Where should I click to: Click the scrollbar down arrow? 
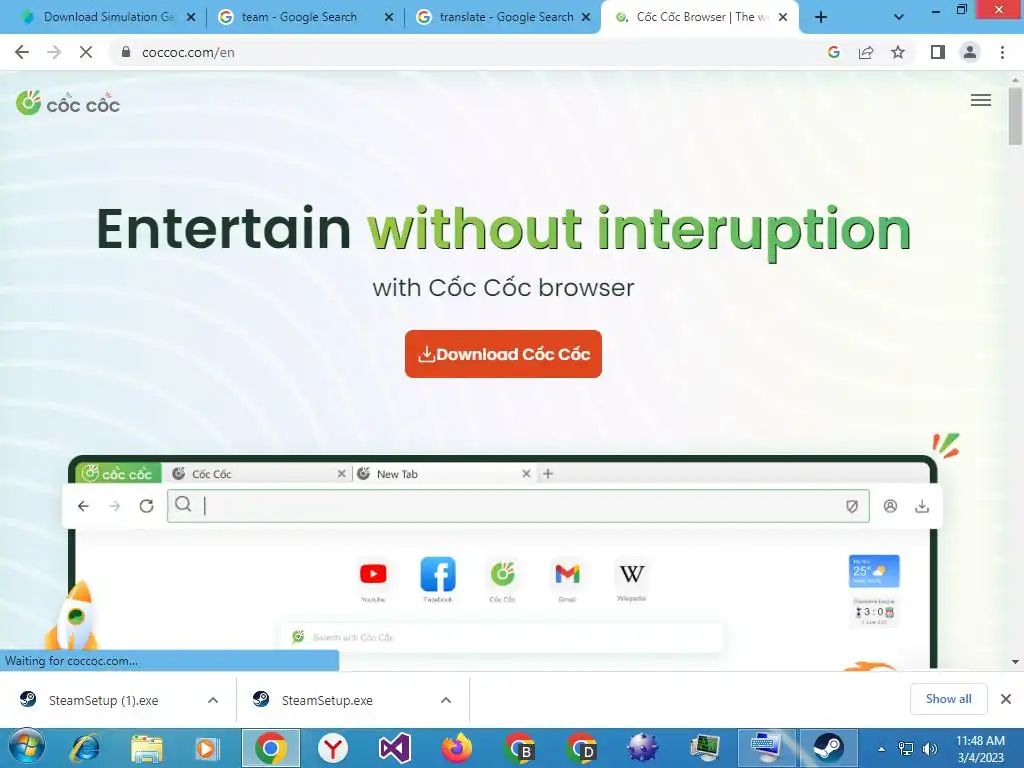[x=1015, y=662]
